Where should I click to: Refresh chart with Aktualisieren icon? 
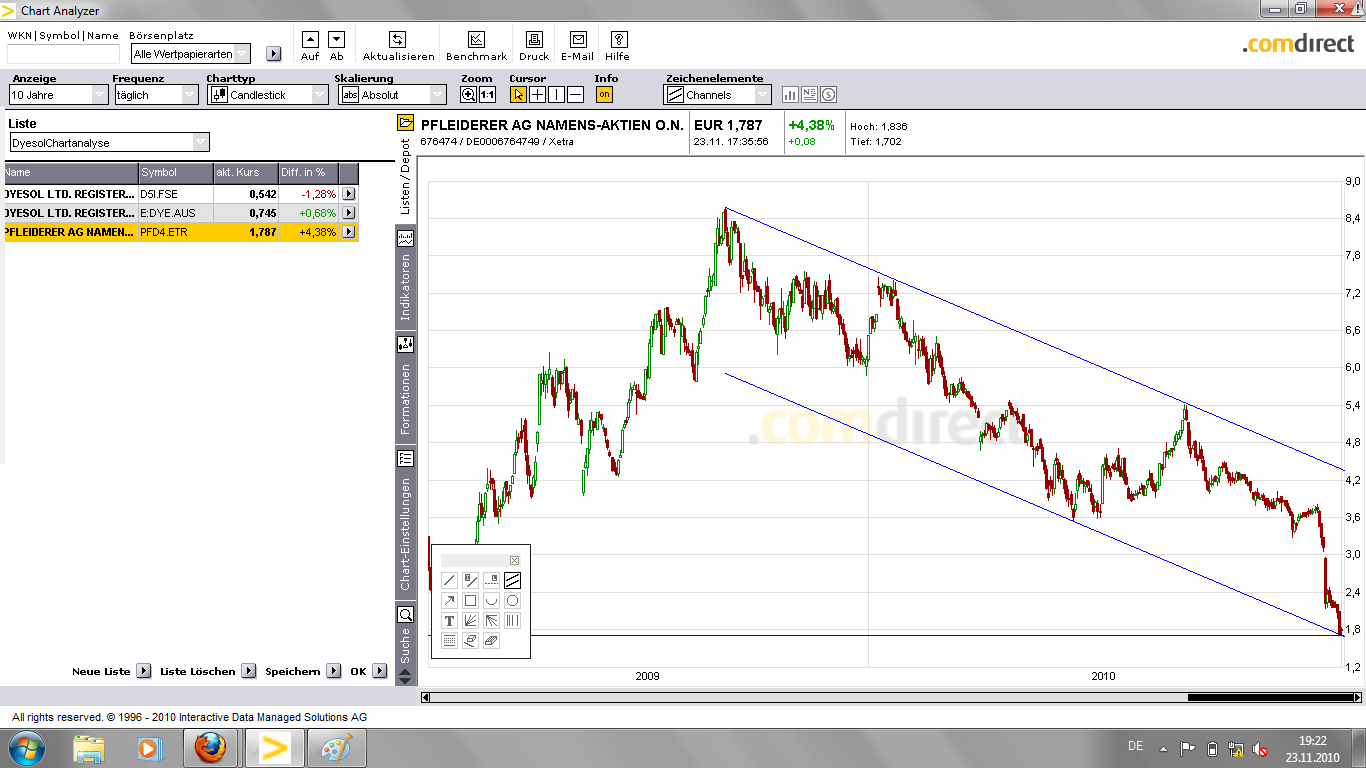tap(398, 40)
